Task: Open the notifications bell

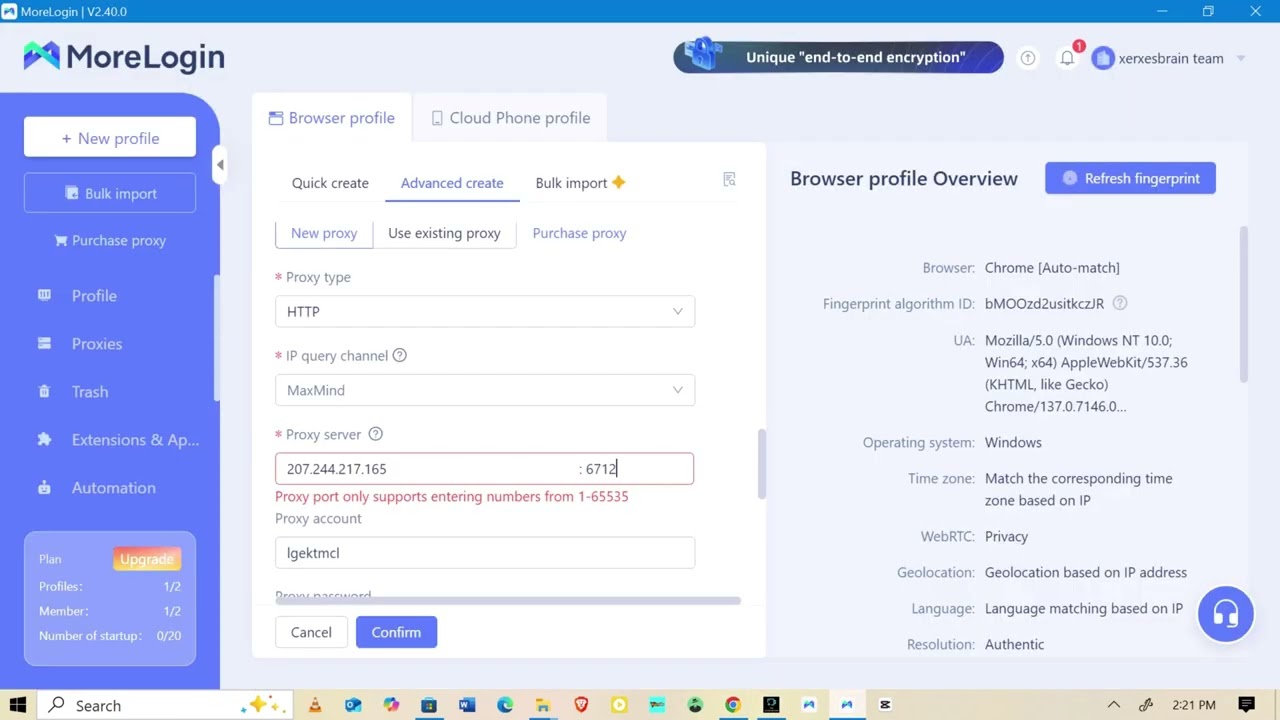Action: click(x=1067, y=58)
